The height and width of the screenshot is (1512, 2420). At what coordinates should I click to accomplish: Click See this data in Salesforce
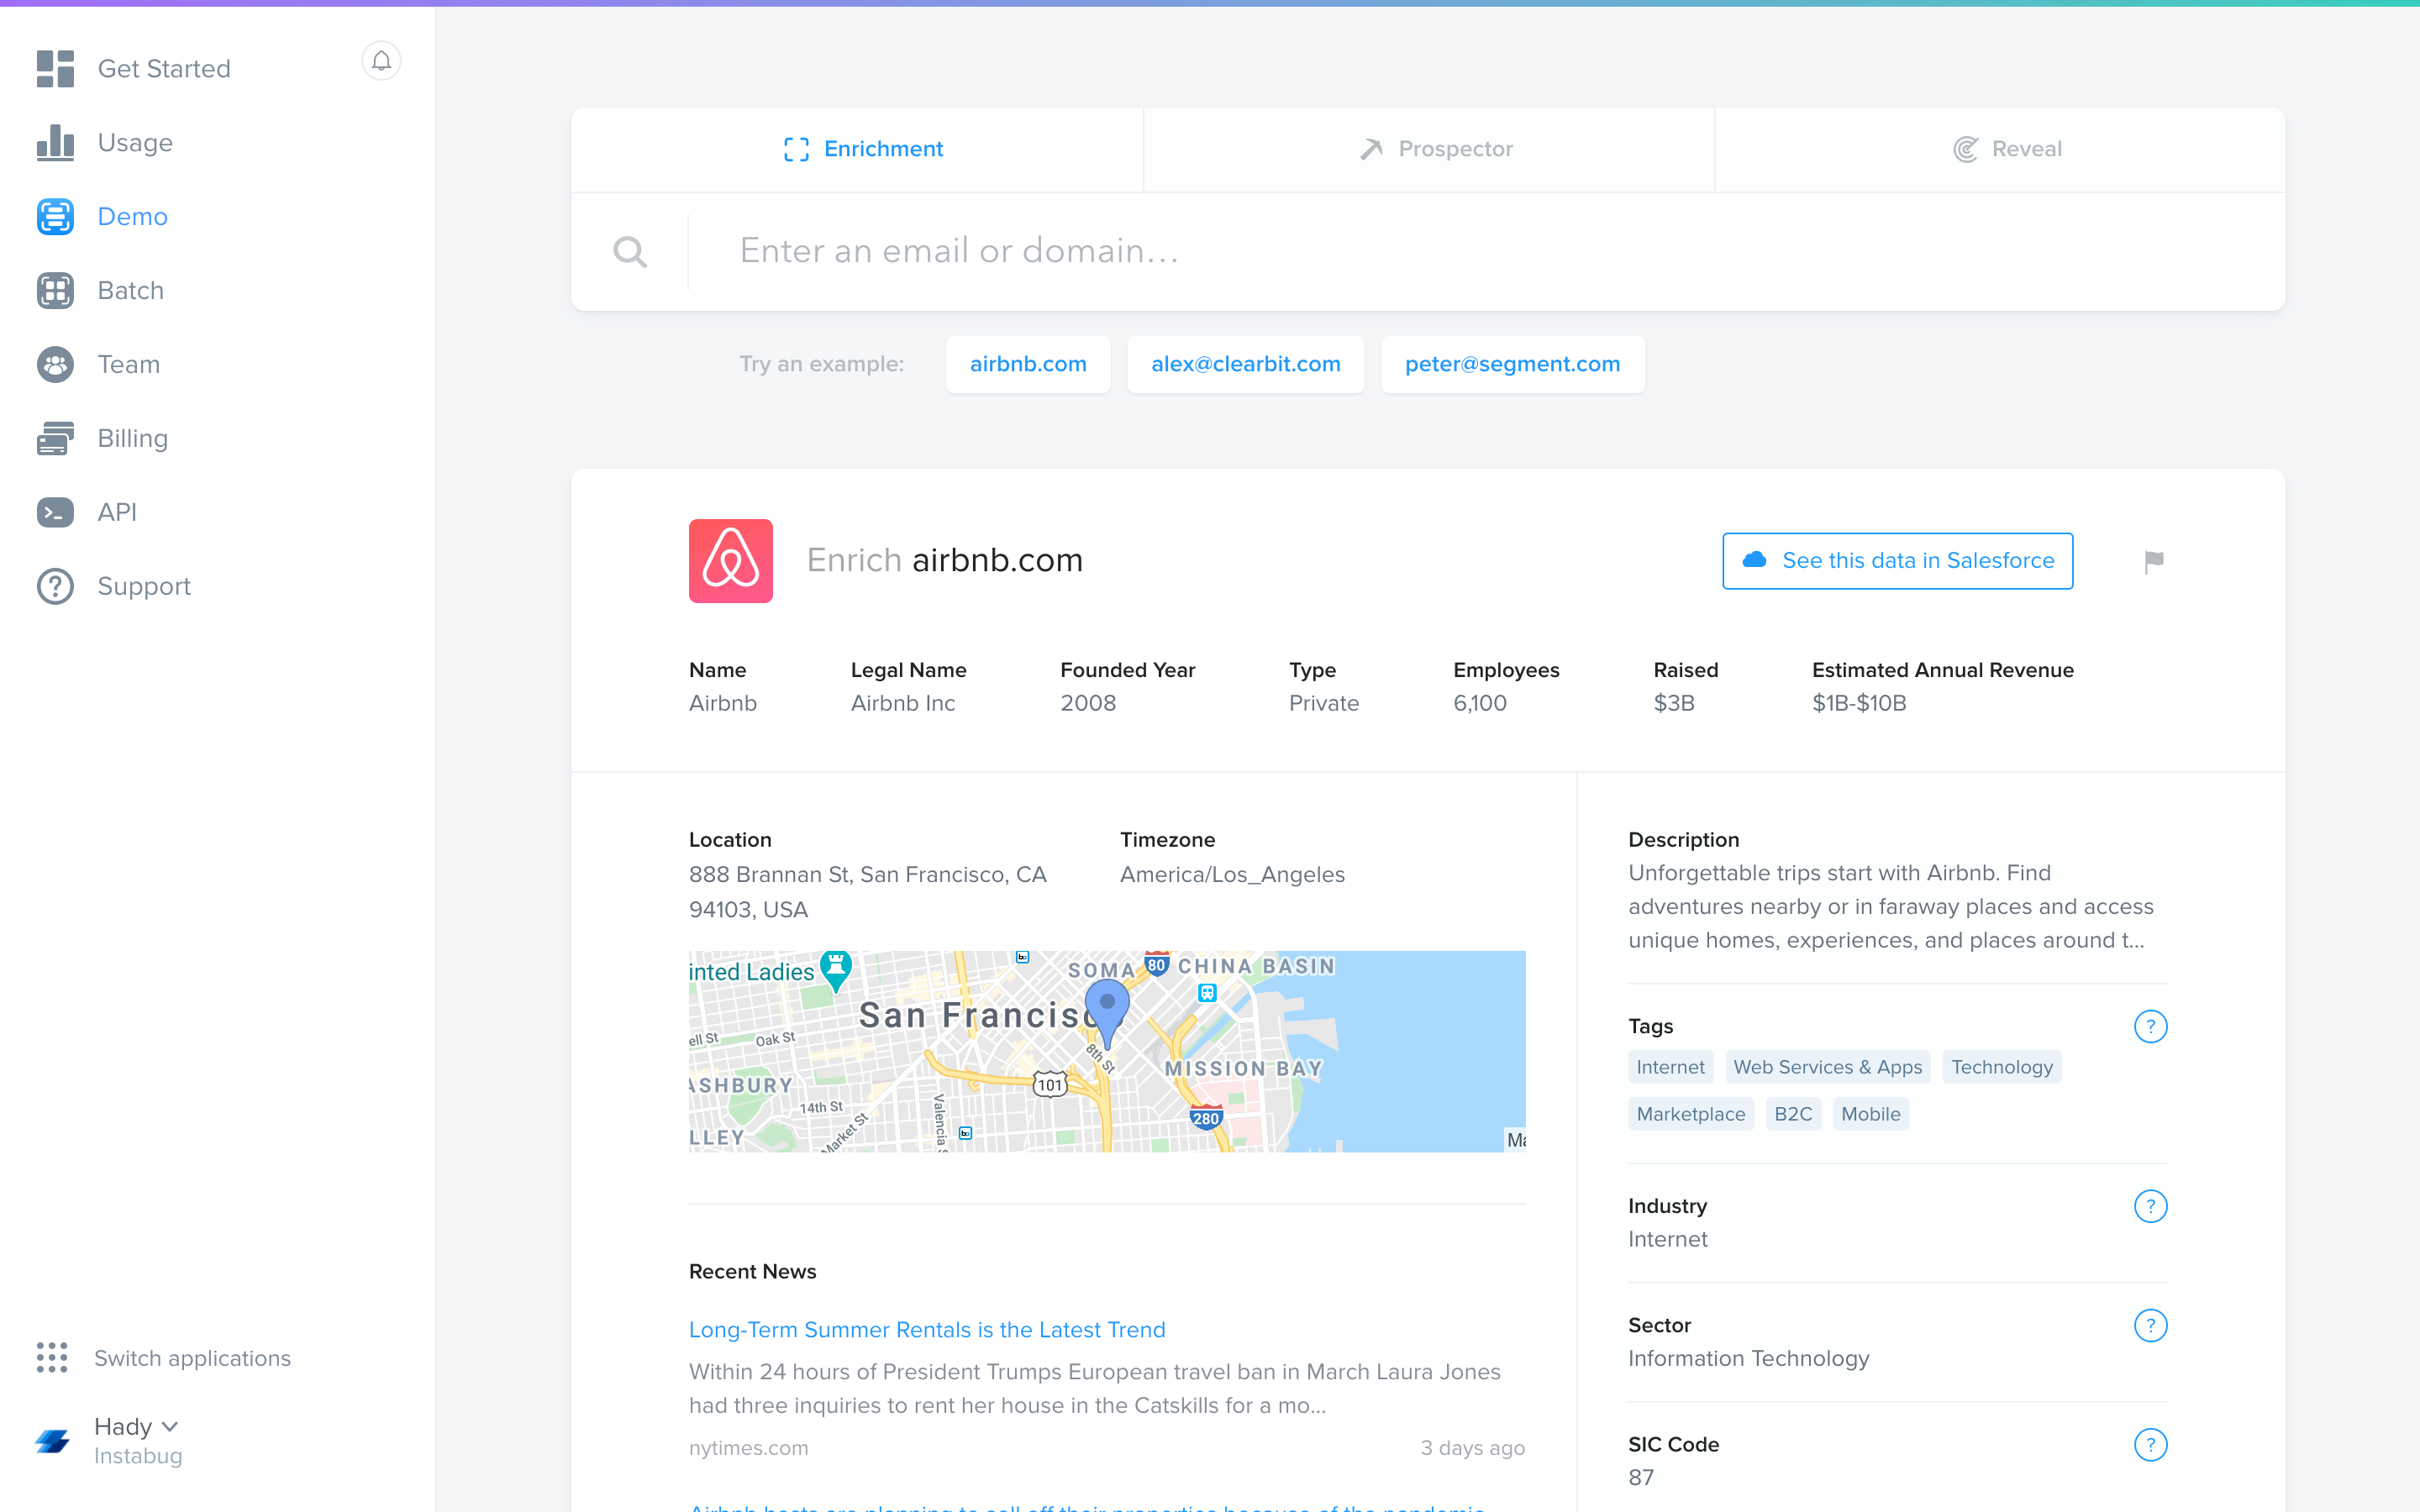pos(1897,561)
